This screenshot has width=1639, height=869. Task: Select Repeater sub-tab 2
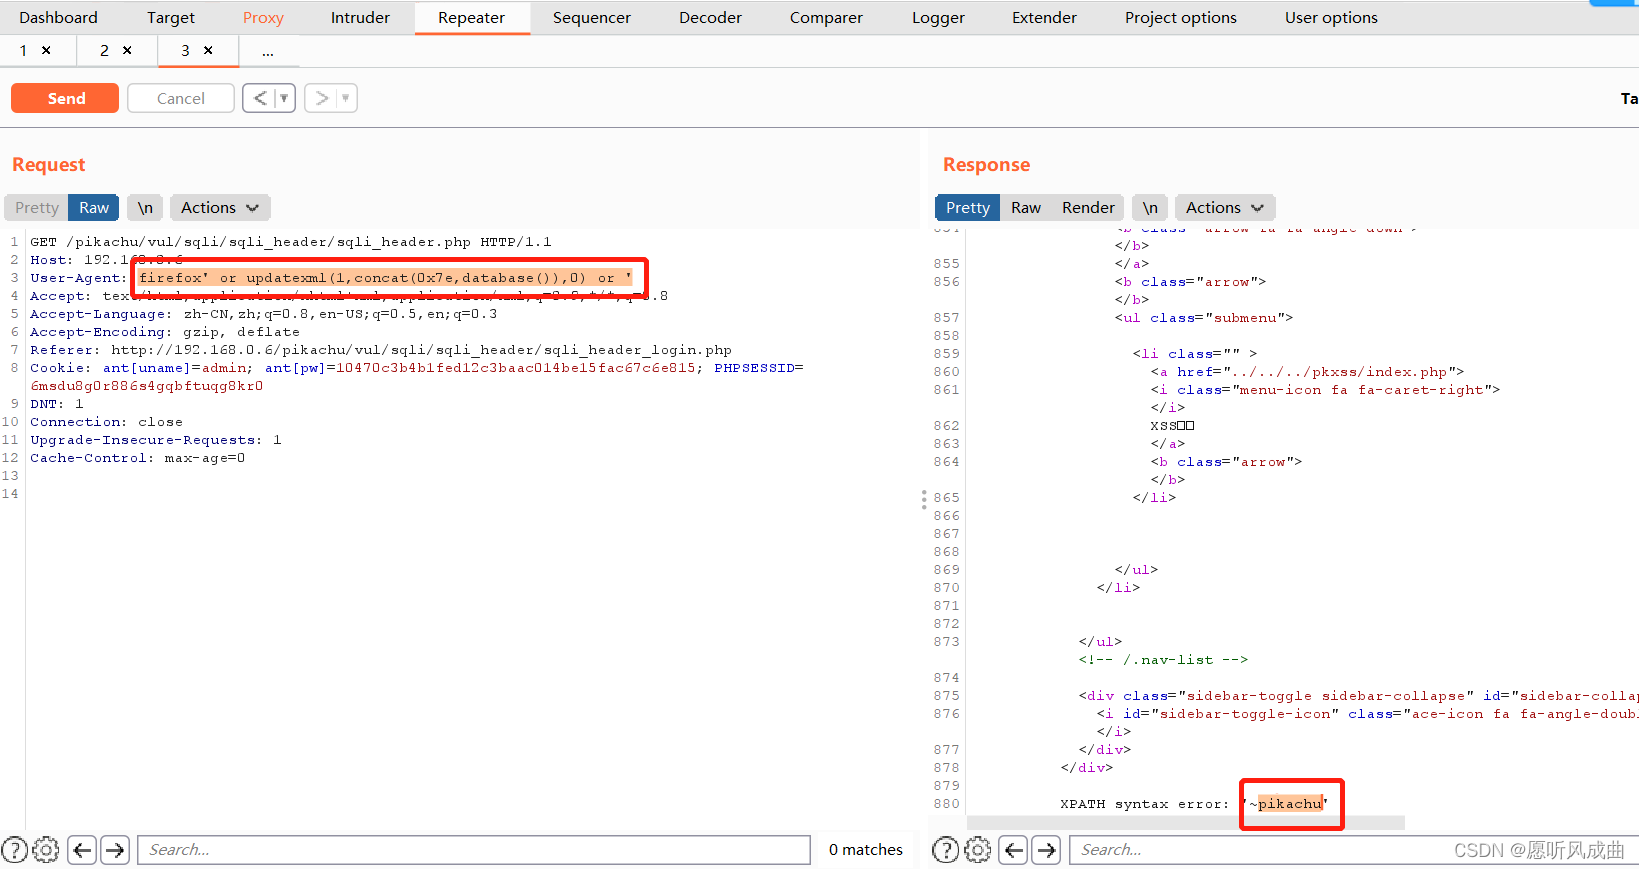[104, 50]
